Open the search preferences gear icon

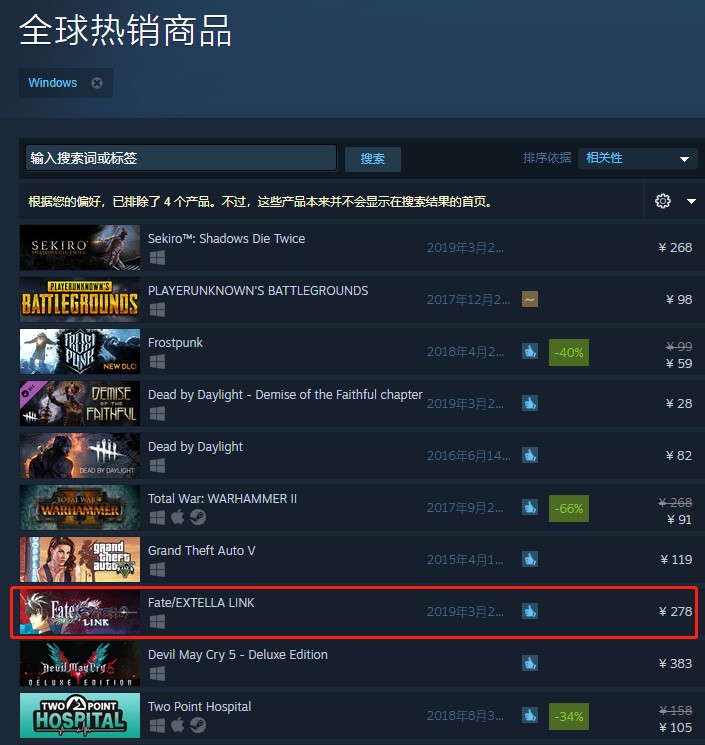click(x=663, y=201)
